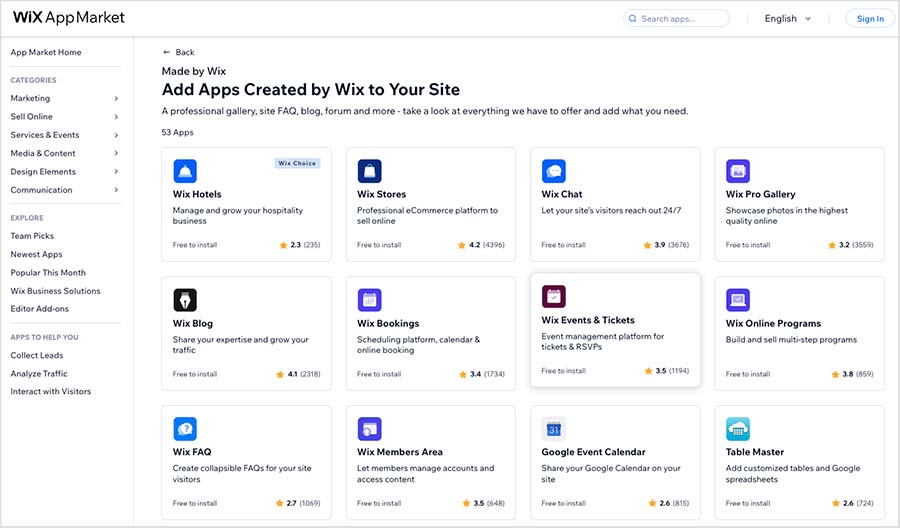Go to App Market Home

point(46,52)
